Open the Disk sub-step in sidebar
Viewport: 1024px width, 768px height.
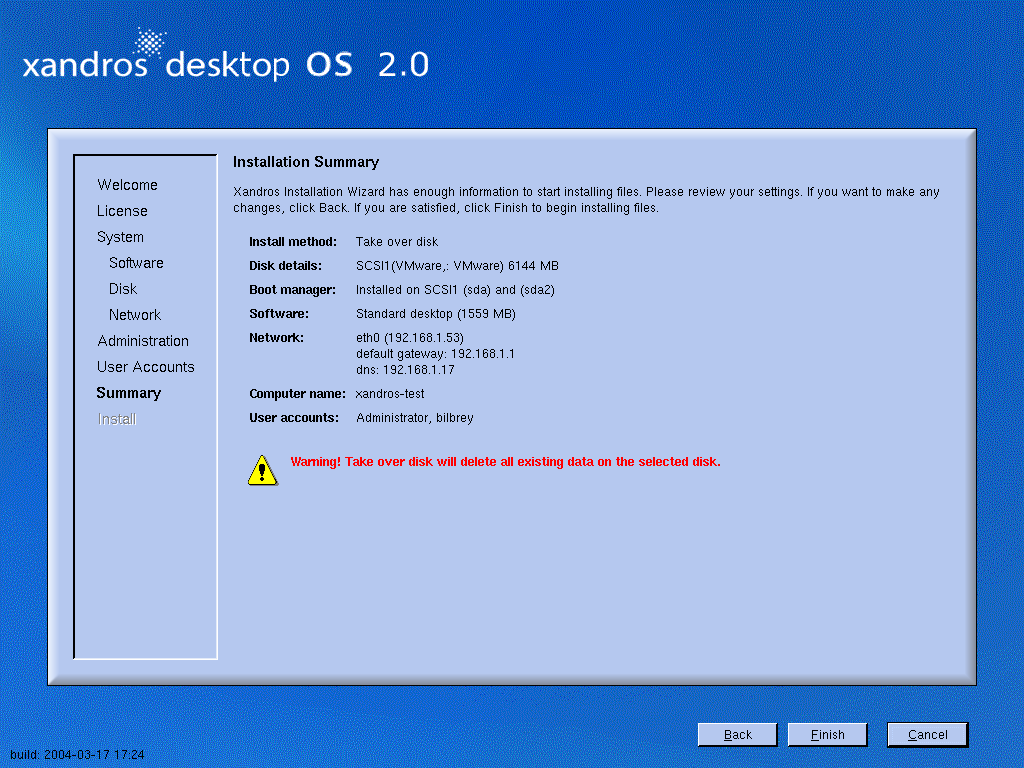[123, 289]
